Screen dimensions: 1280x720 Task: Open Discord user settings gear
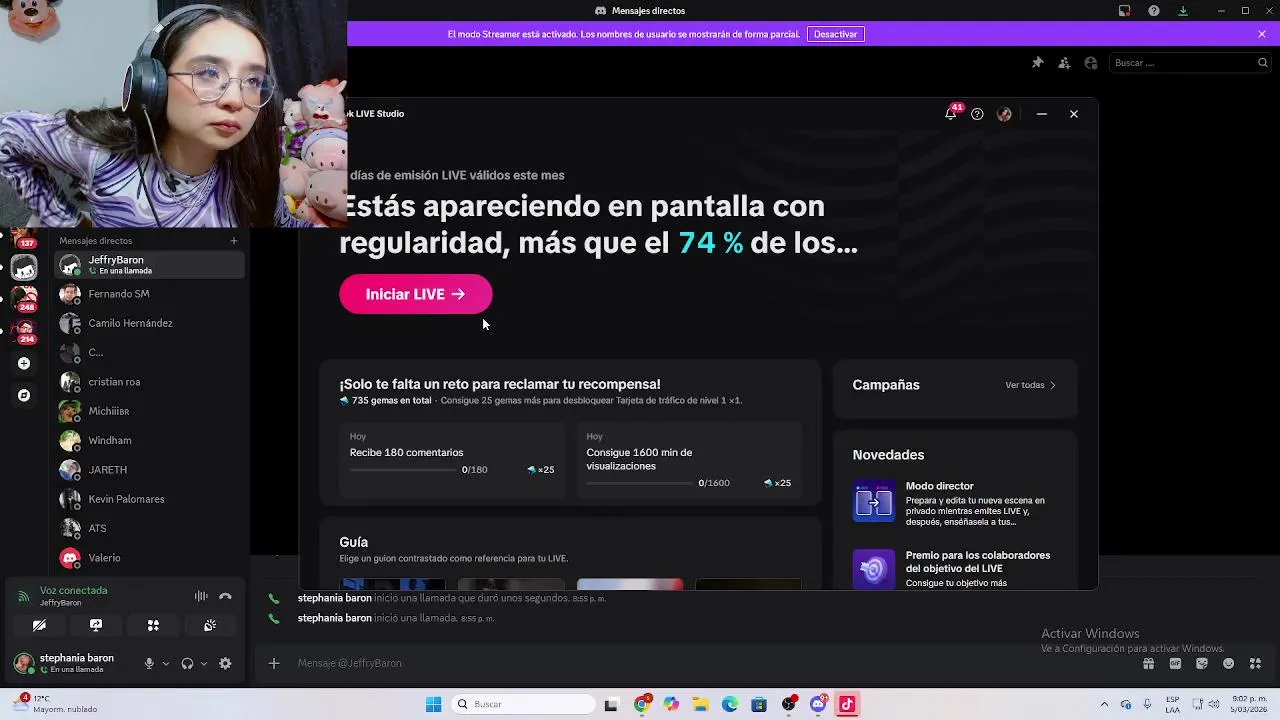225,663
